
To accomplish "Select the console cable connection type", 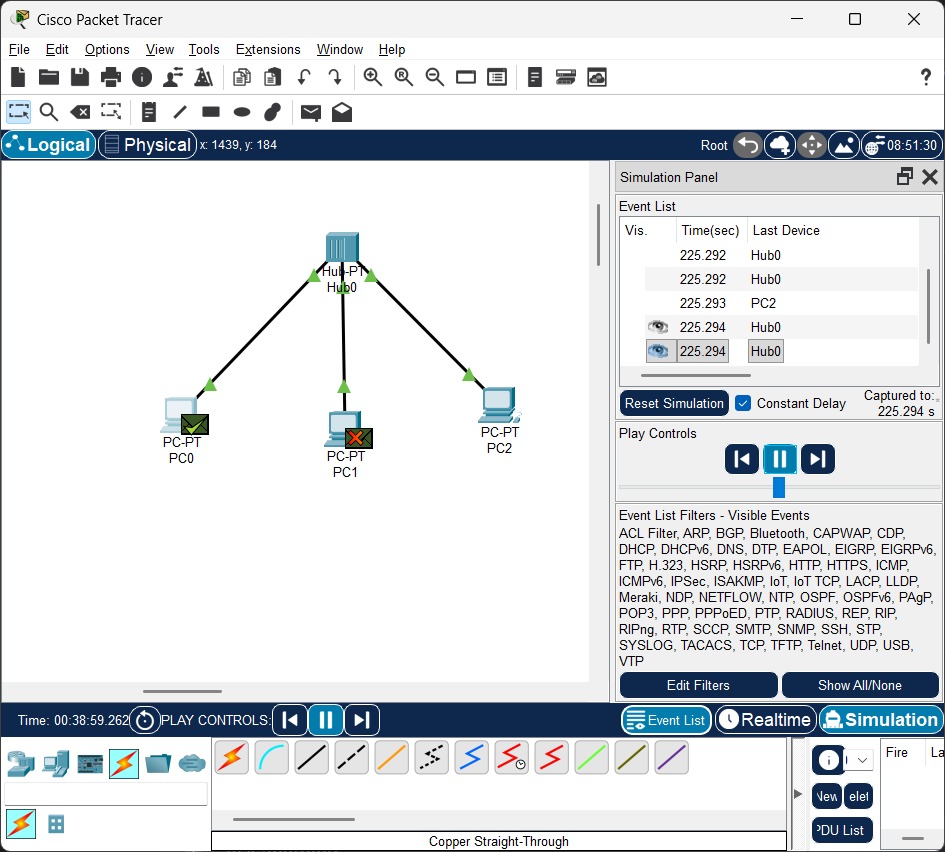I will pyautogui.click(x=271, y=758).
